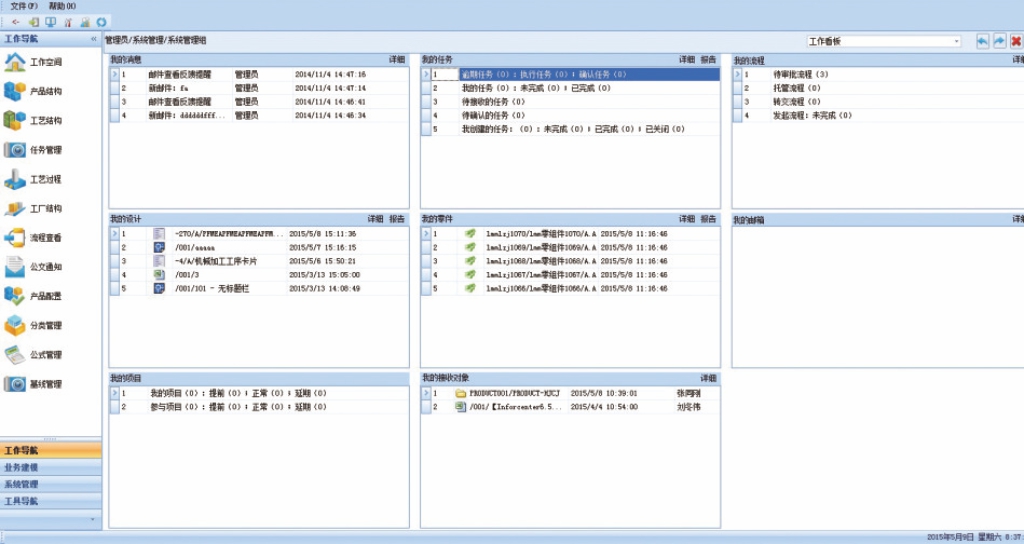Expand the navigation pane overflow arrow at the bottom
This screenshot has height=544, width=1024.
[x=94, y=519]
